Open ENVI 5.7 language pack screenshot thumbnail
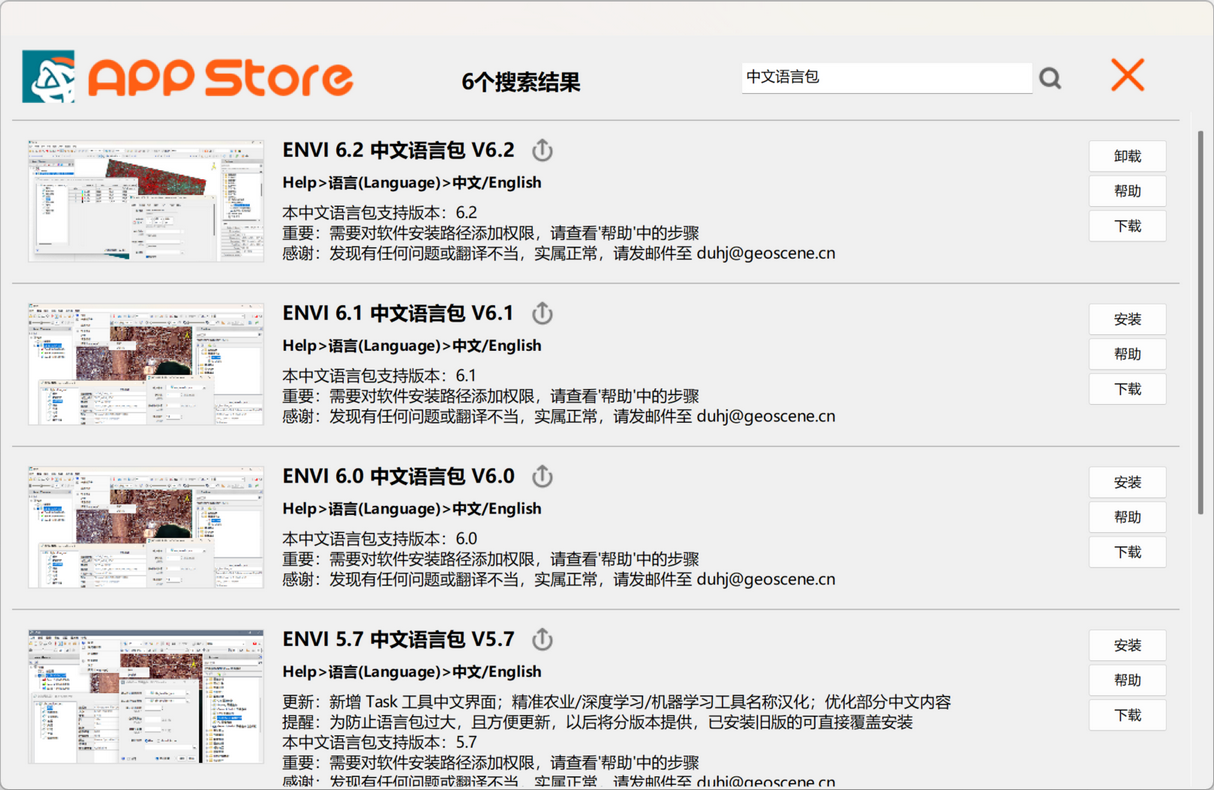 146,696
